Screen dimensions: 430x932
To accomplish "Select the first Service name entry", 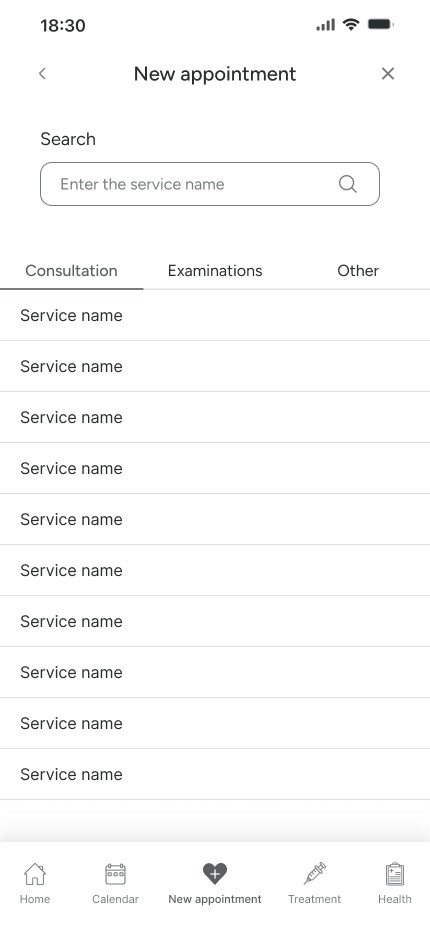I will (215, 316).
